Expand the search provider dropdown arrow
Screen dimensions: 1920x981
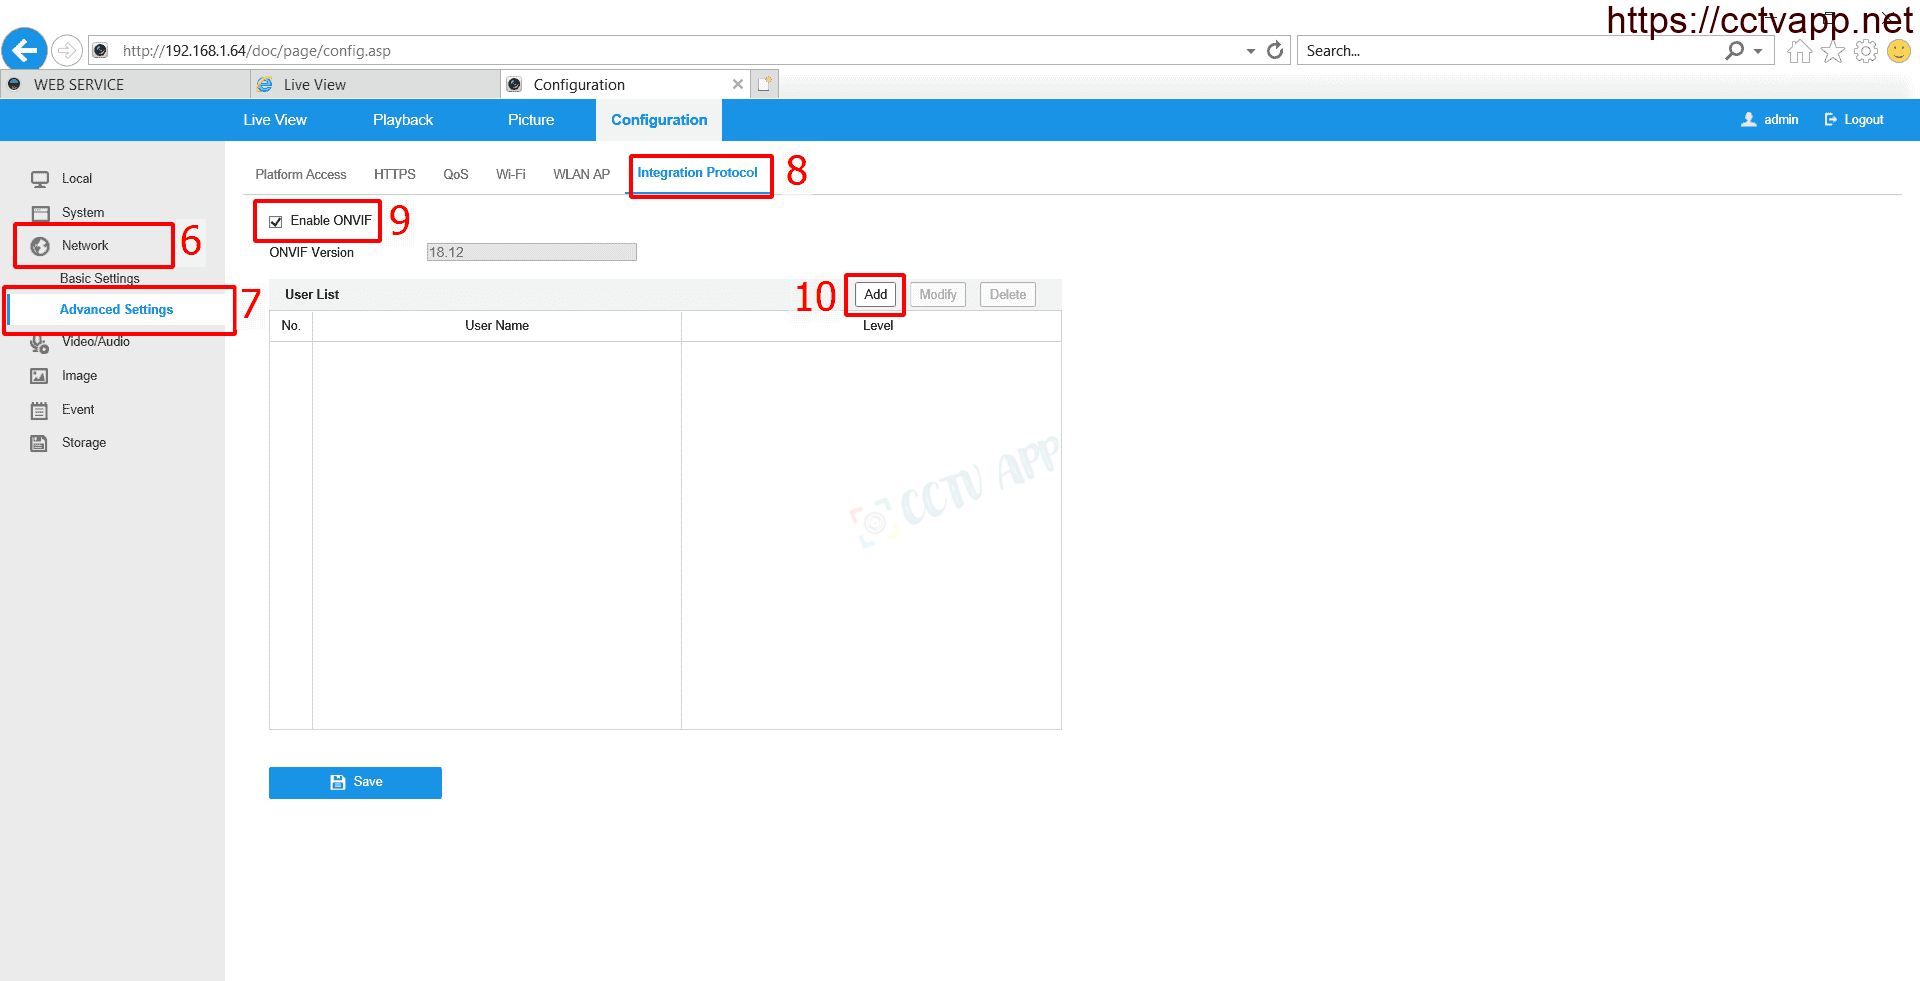[x=1758, y=51]
